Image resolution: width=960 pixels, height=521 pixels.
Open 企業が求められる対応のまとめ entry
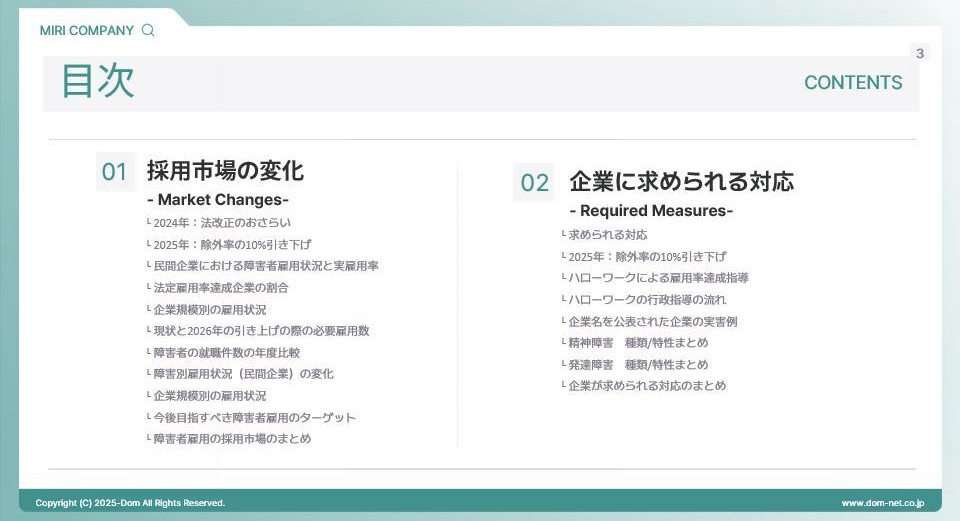(647, 386)
